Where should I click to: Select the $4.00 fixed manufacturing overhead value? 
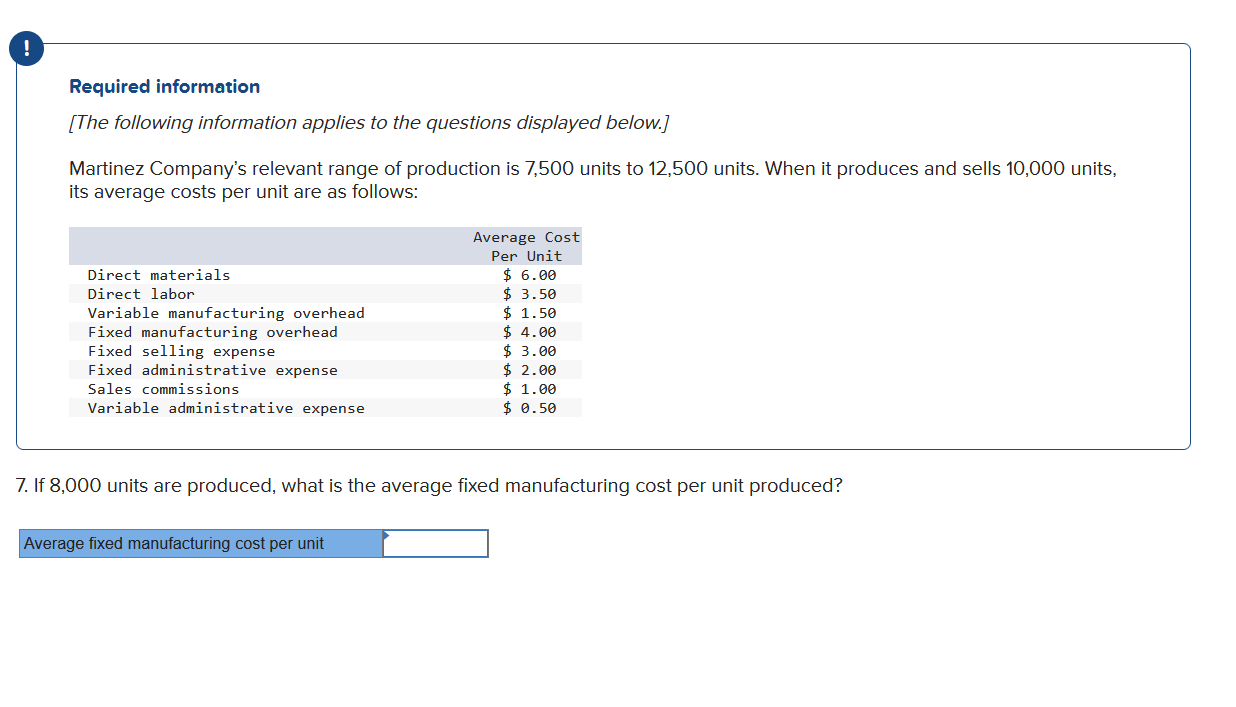tap(529, 332)
